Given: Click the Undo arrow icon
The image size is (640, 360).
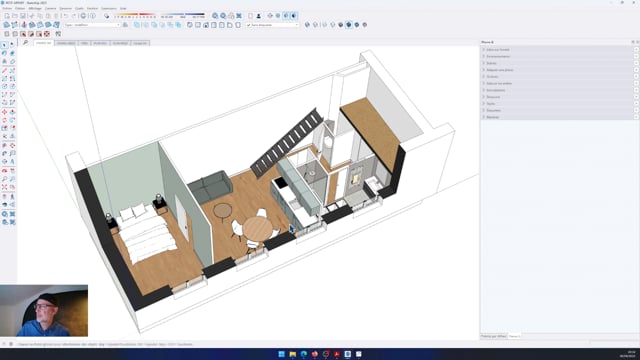Looking at the screenshot, I should point(66,16).
